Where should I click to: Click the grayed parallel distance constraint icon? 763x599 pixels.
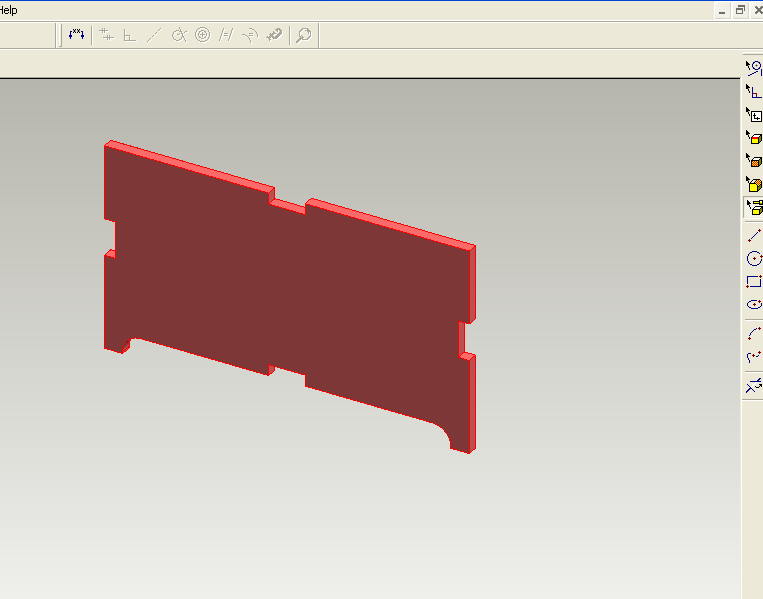click(x=106, y=35)
